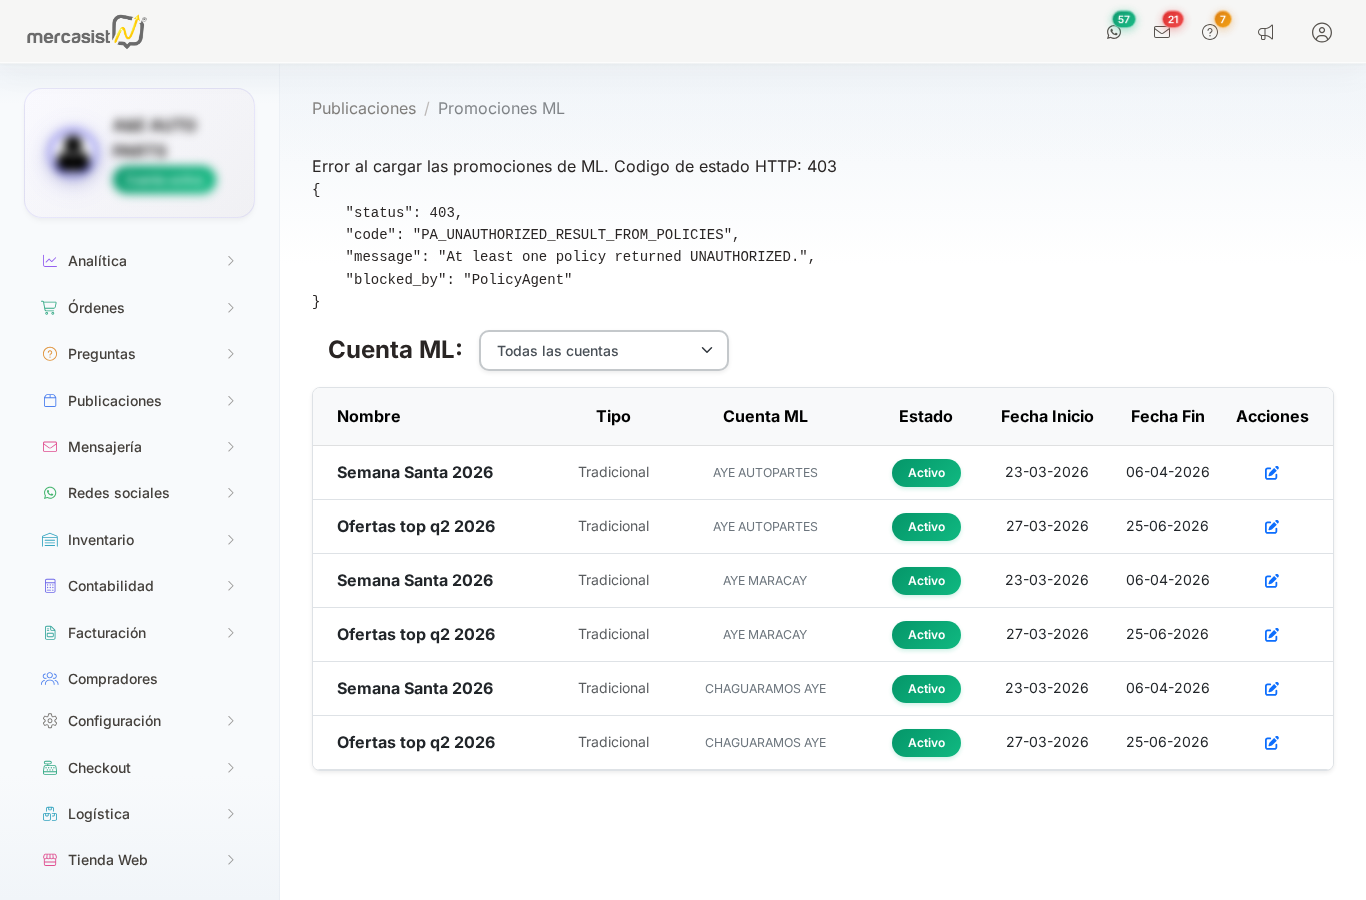Select Tienda Web in sidebar
Screen dimensions: 1366x900
[139, 860]
